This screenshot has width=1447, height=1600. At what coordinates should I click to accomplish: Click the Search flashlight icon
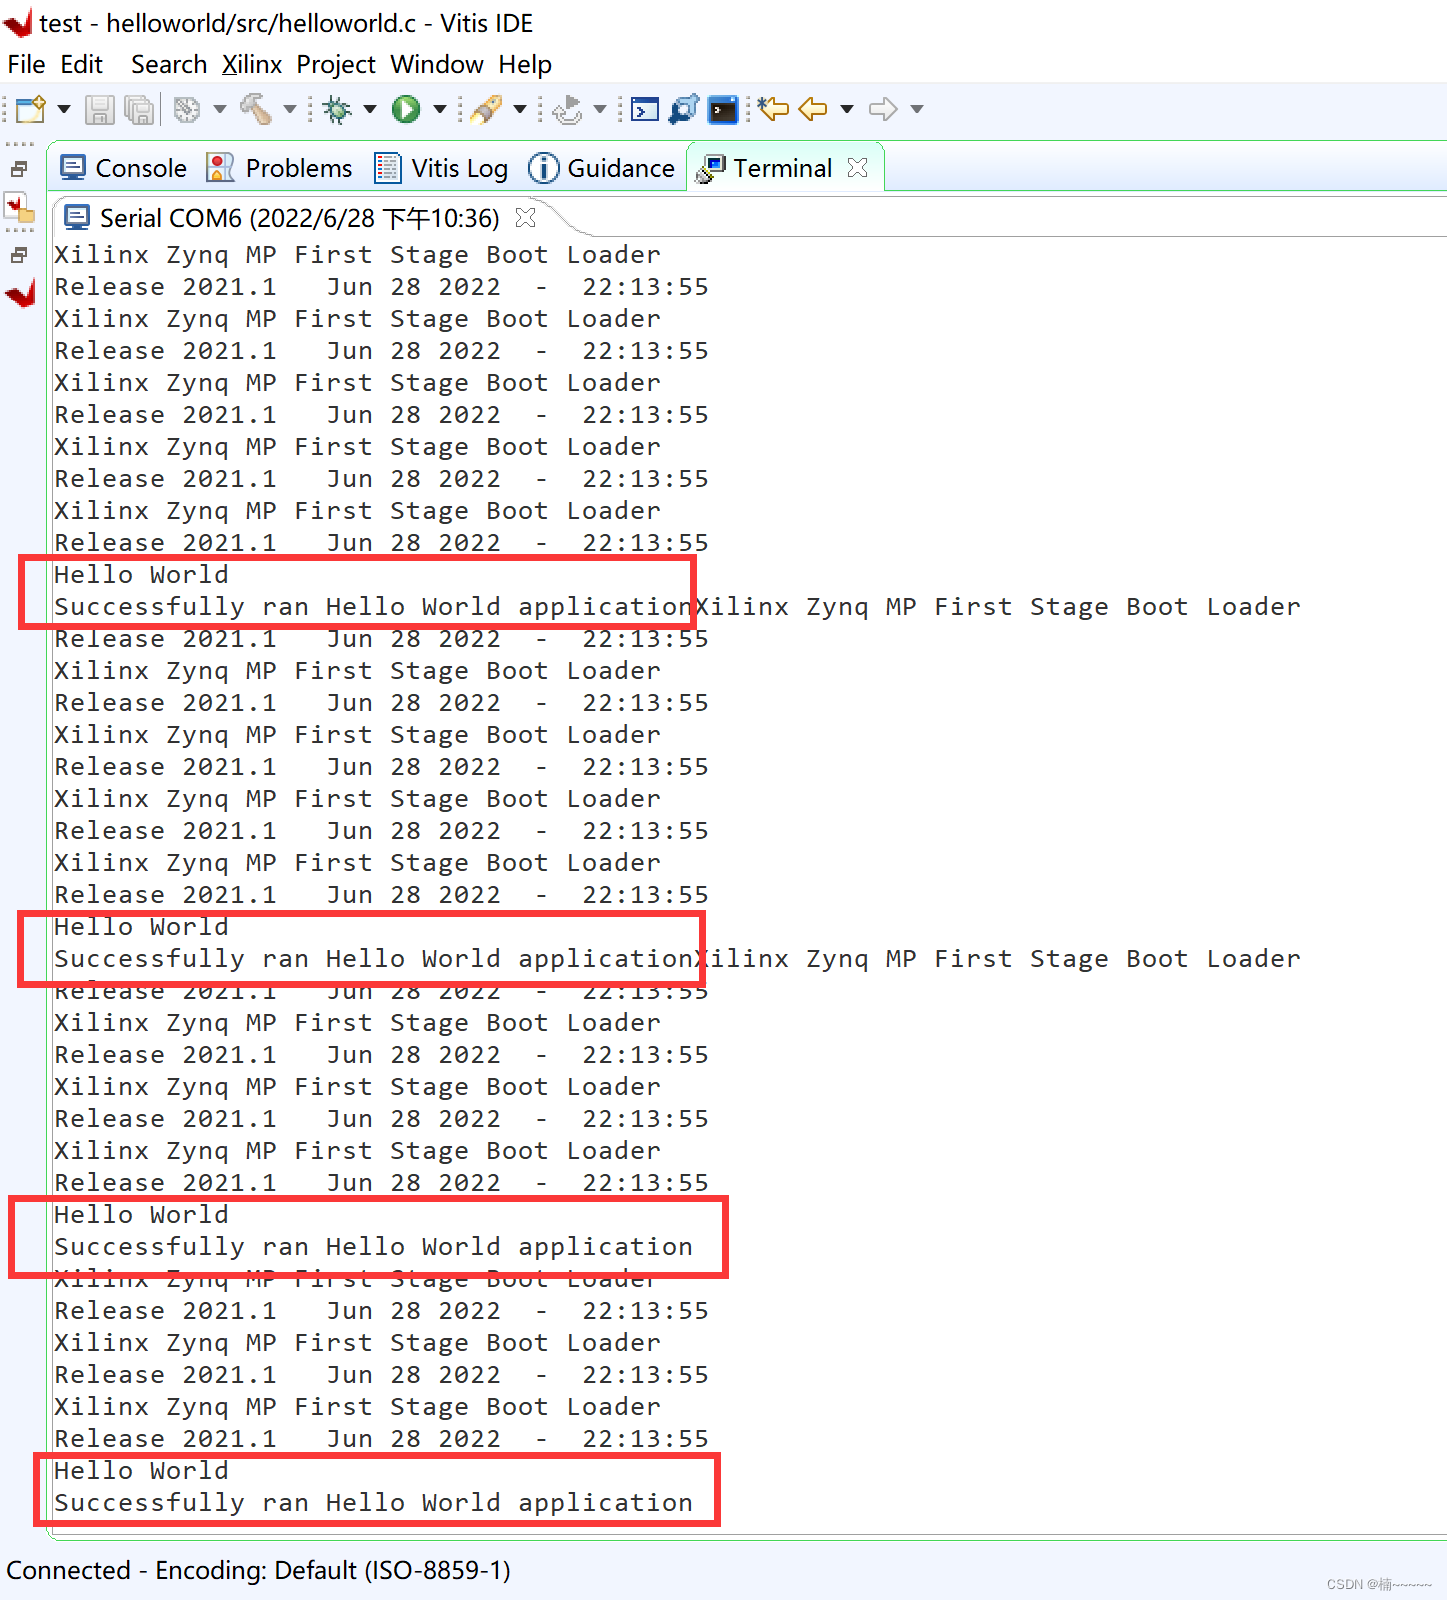pyautogui.click(x=486, y=109)
